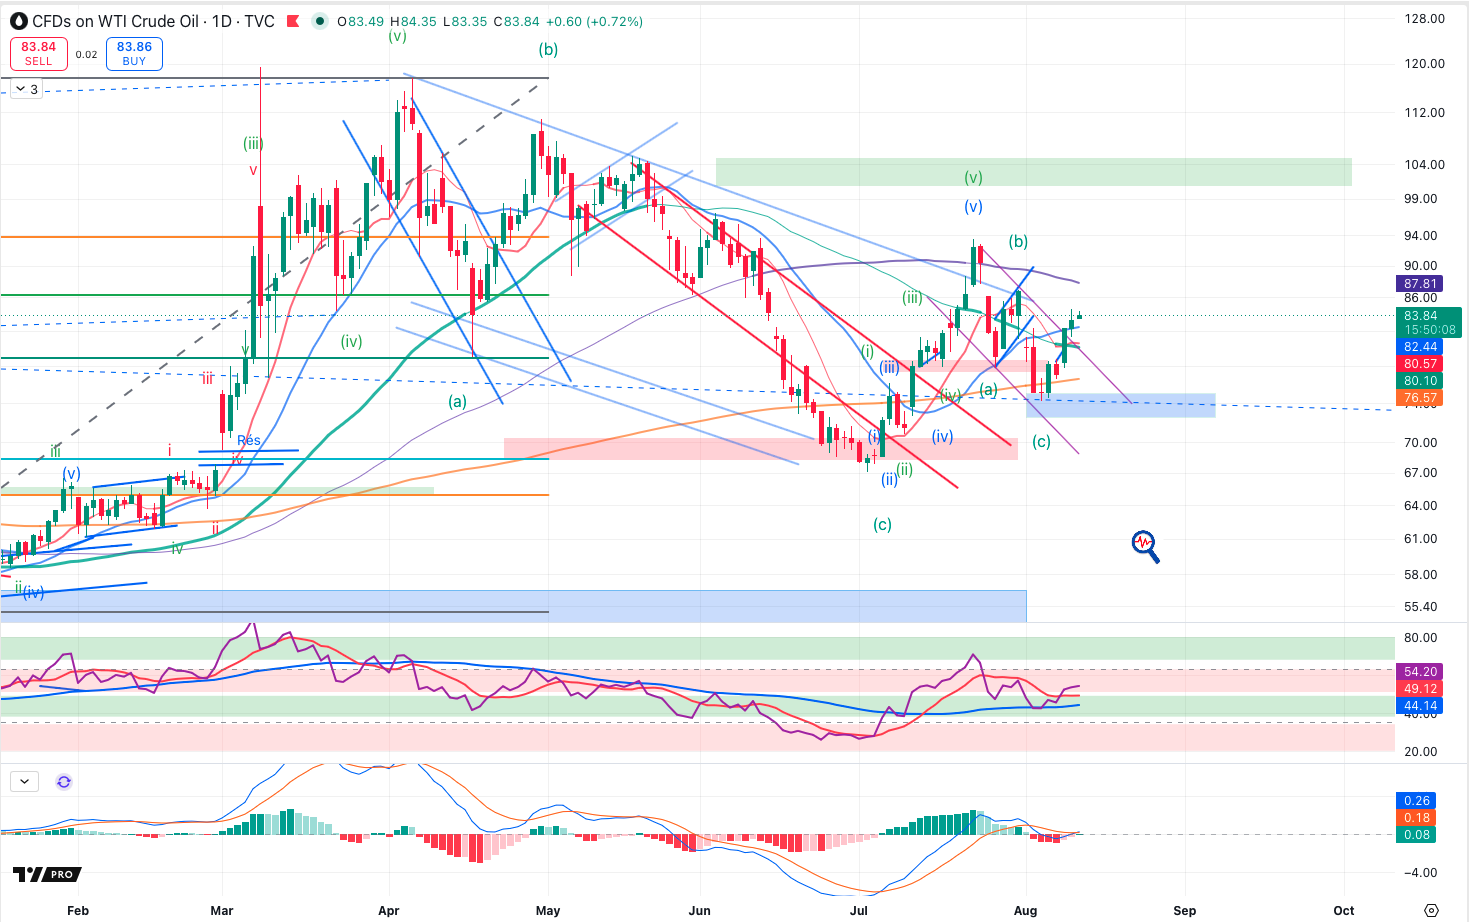
Task: Click the WTI Crude Oil symbol logo icon
Action: point(18,21)
